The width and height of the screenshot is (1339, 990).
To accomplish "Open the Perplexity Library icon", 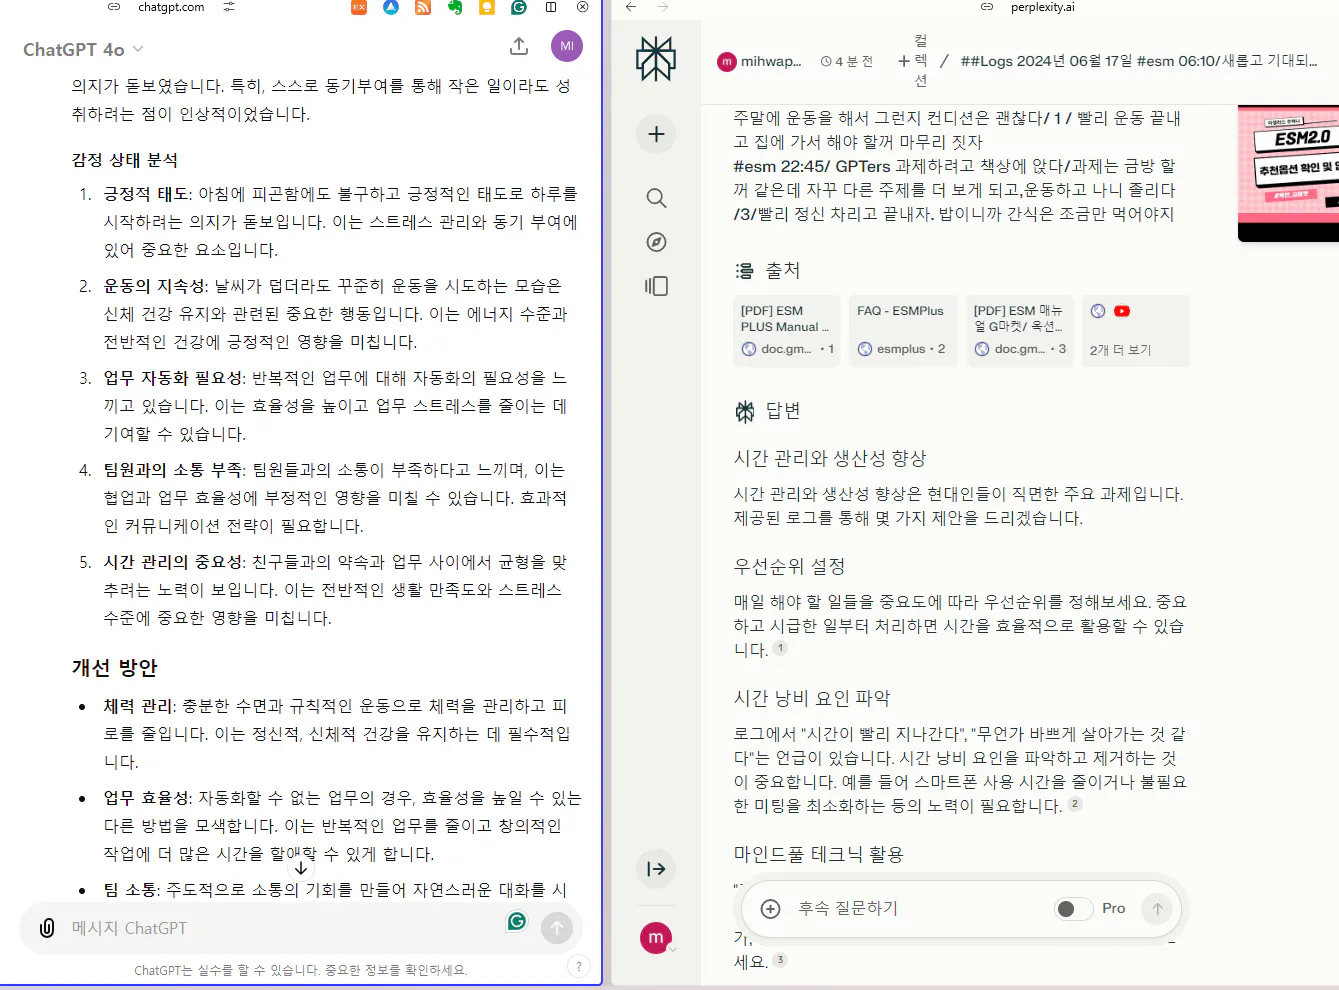I will [656, 286].
